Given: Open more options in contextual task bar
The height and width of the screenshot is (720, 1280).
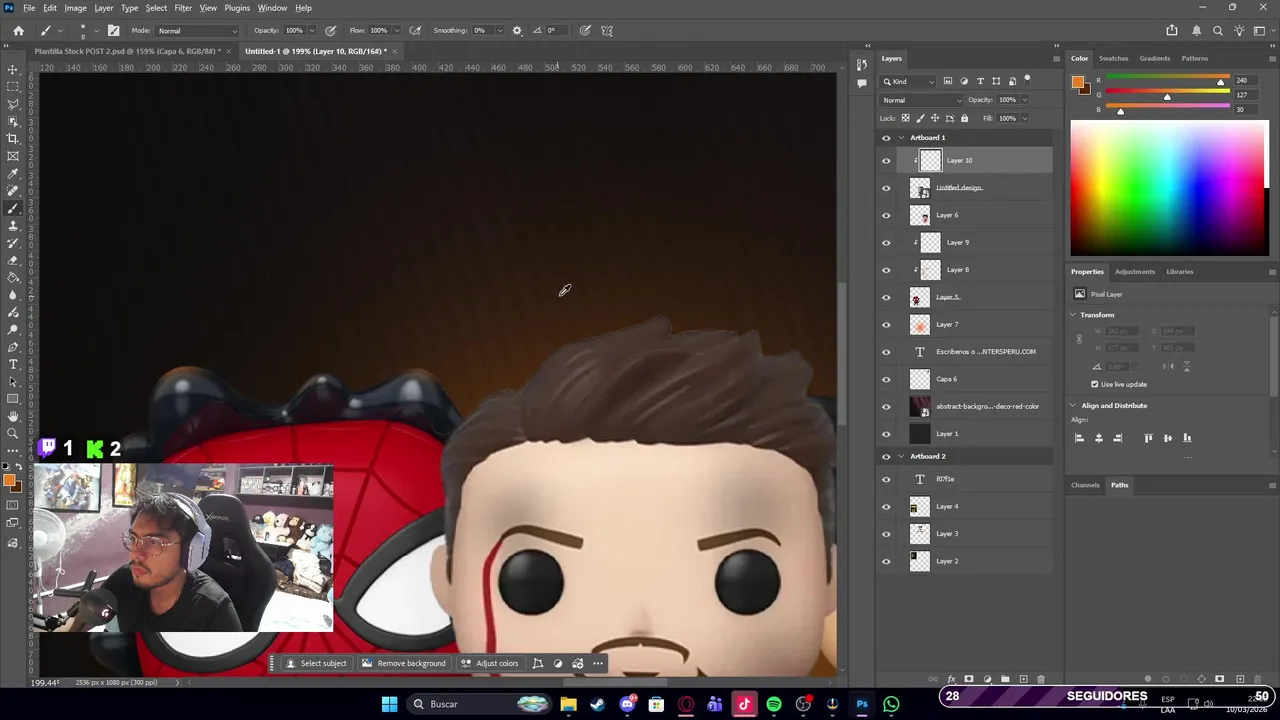Looking at the screenshot, I should (598, 663).
